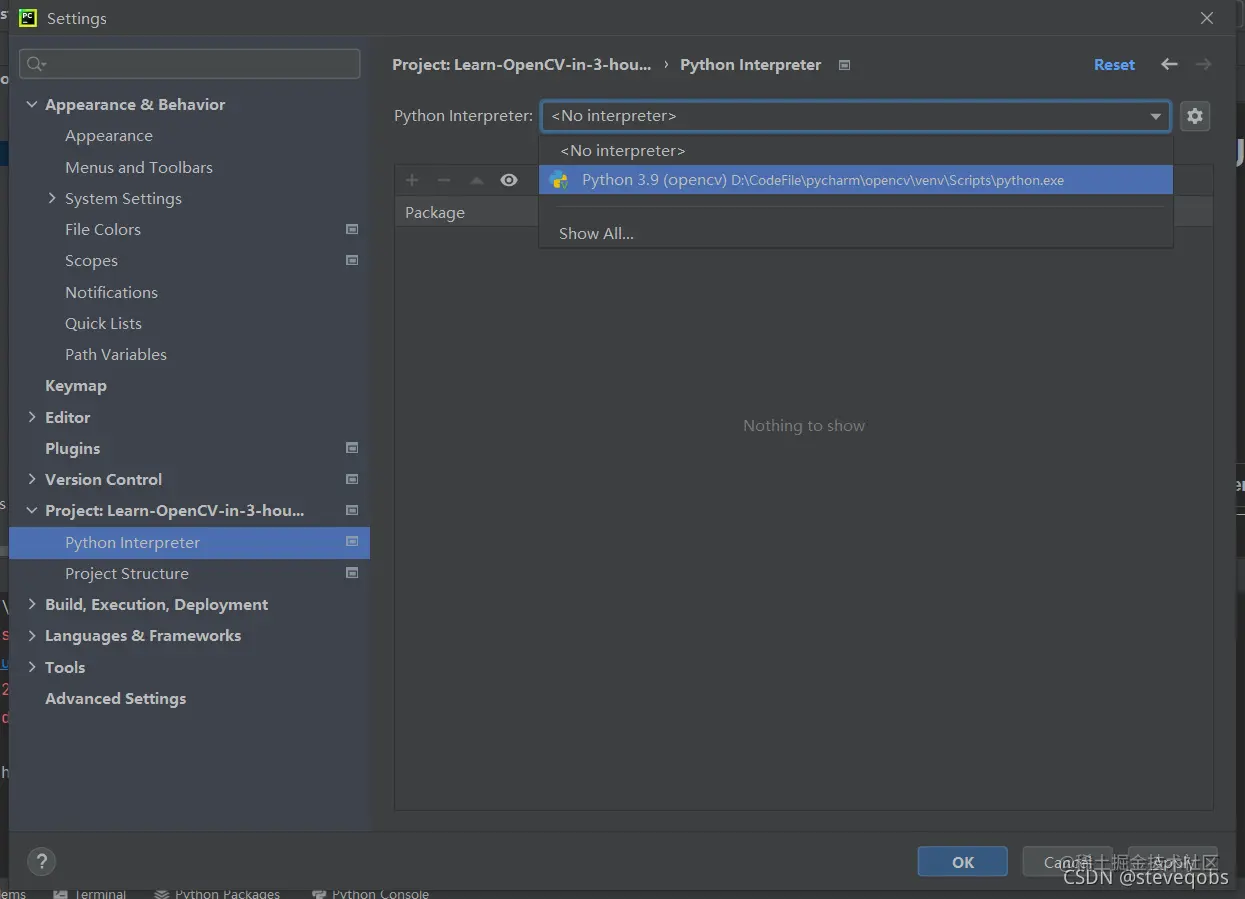Click the Cancel button

pos(1068,862)
